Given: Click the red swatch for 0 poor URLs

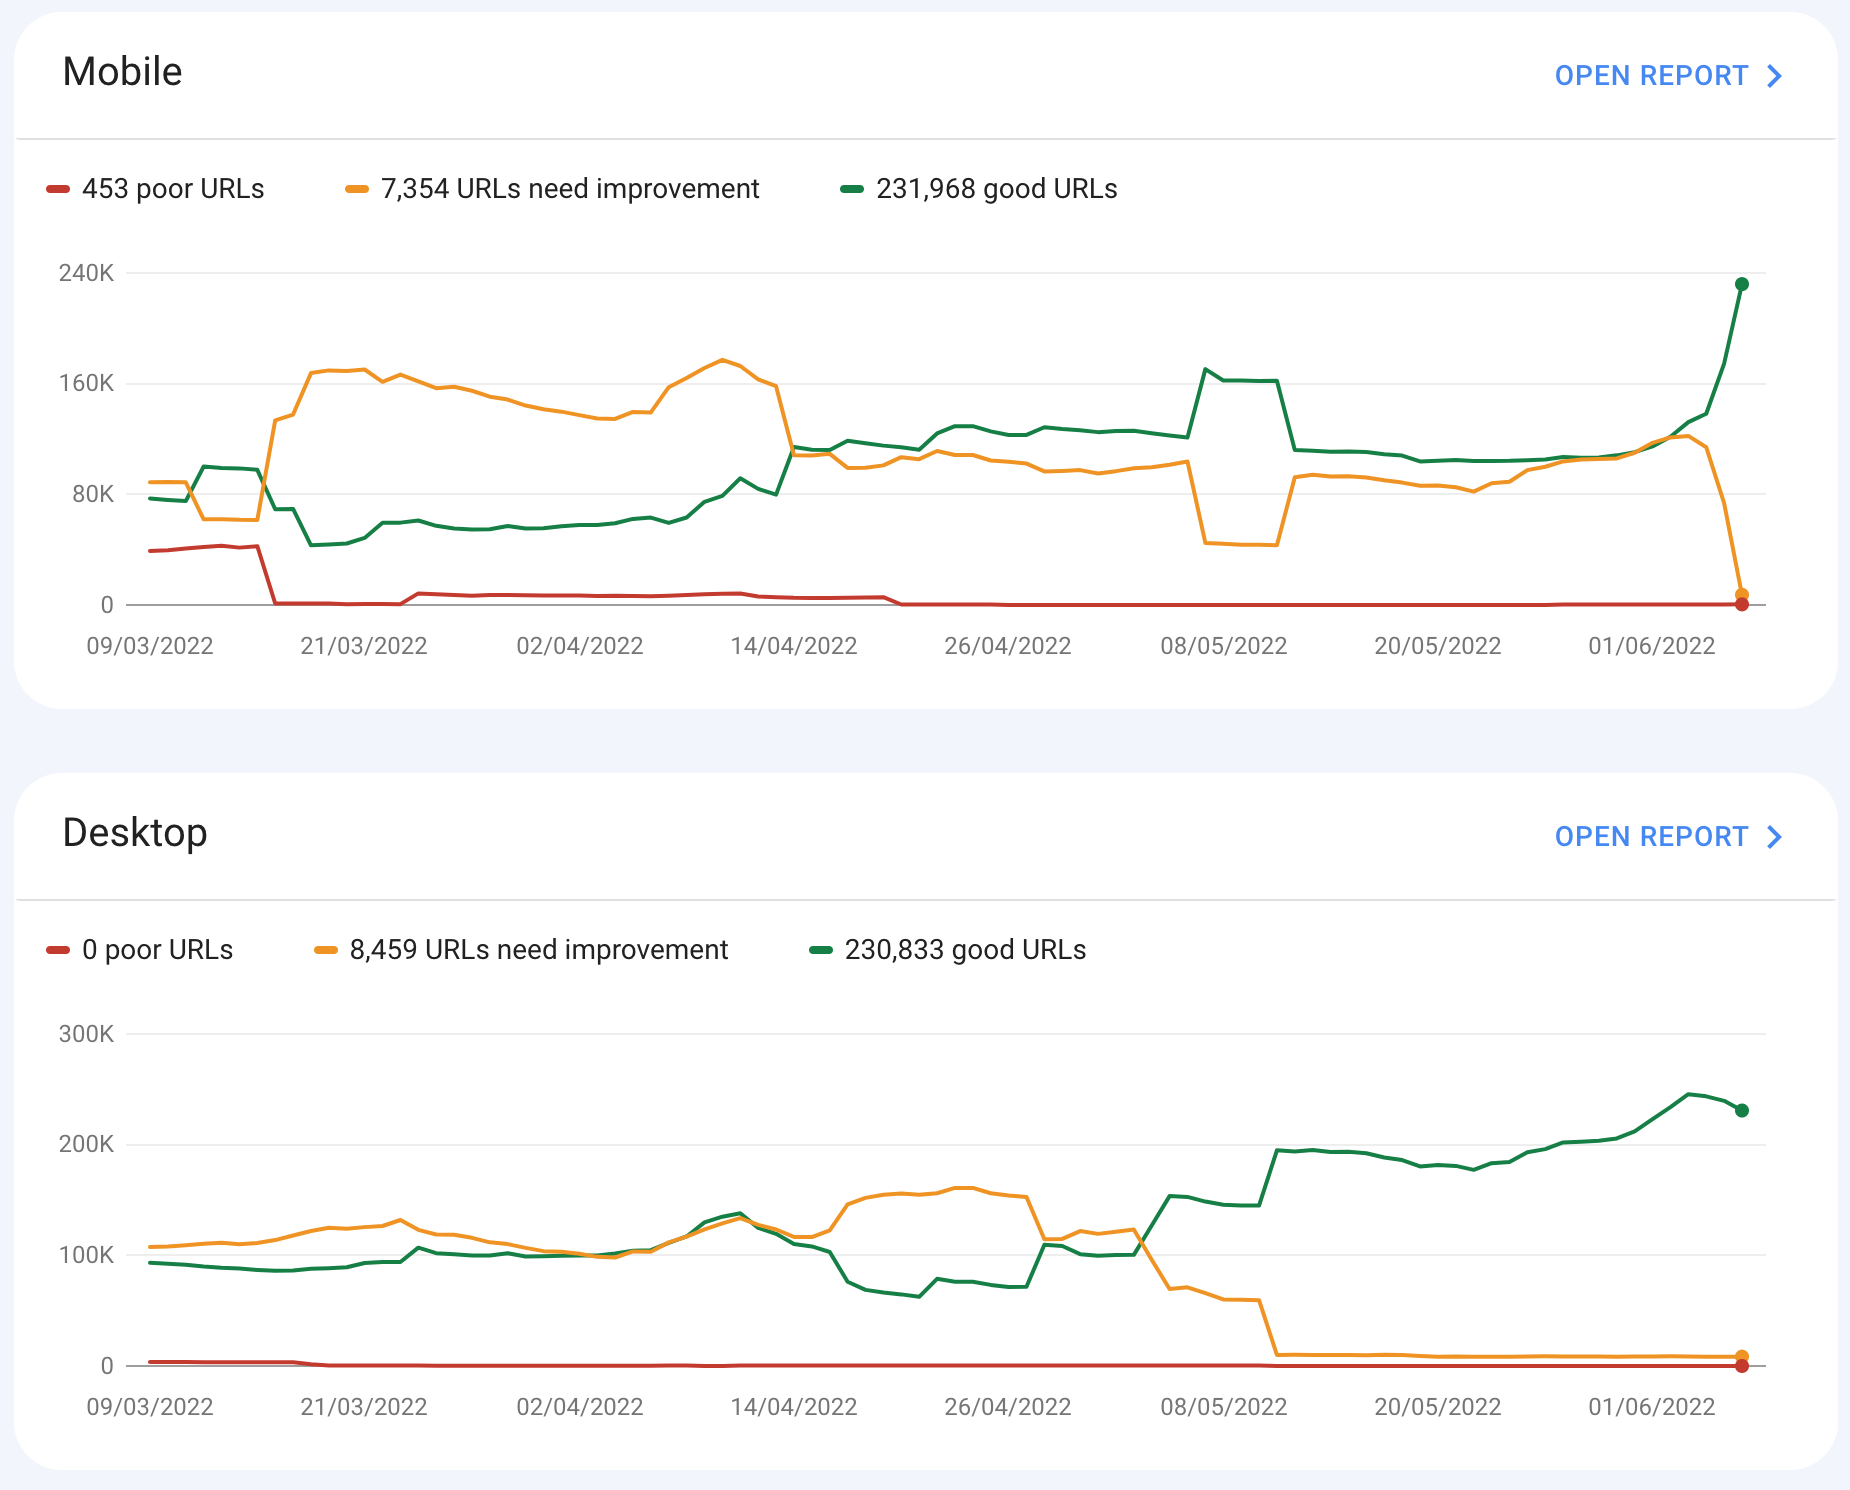Looking at the screenshot, I should coord(58,950).
